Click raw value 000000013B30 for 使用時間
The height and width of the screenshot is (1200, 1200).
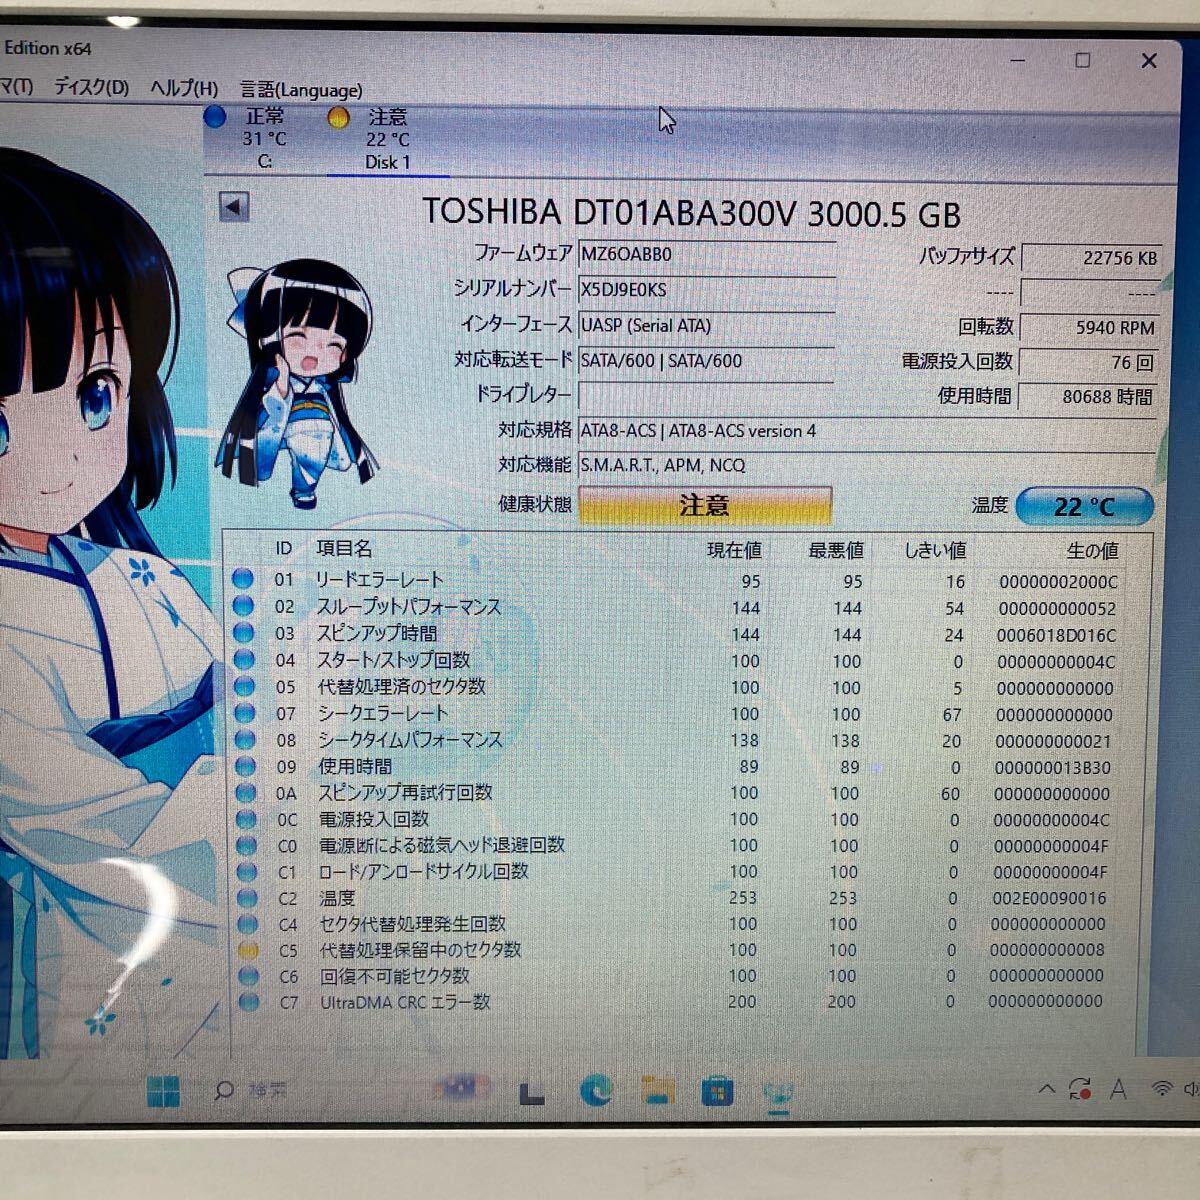click(1052, 768)
